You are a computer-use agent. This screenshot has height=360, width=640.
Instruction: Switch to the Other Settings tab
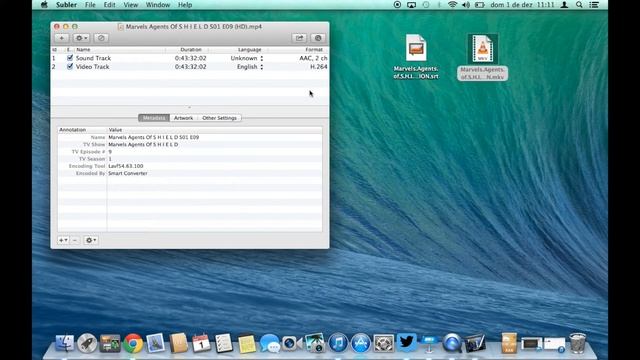[219, 118]
